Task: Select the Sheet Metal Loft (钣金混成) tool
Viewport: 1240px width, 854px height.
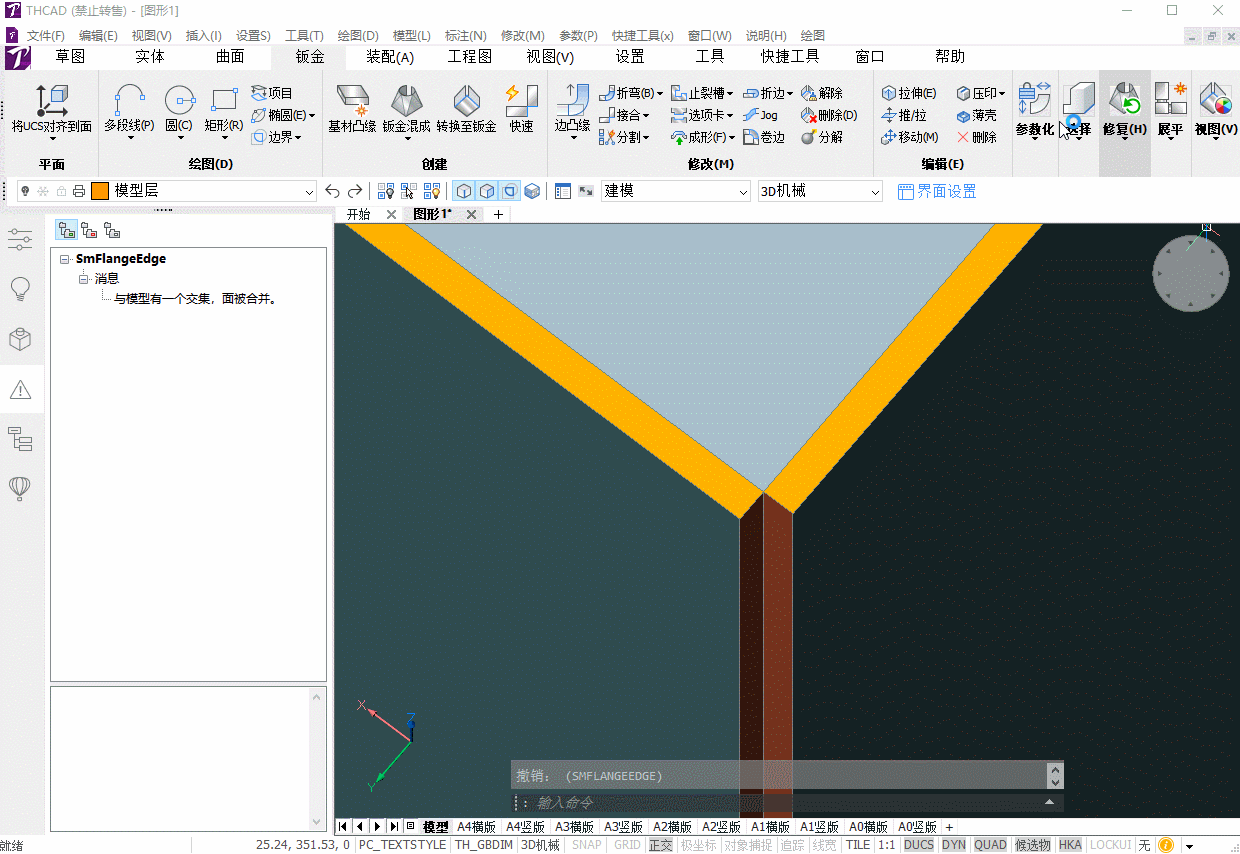Action: (406, 109)
